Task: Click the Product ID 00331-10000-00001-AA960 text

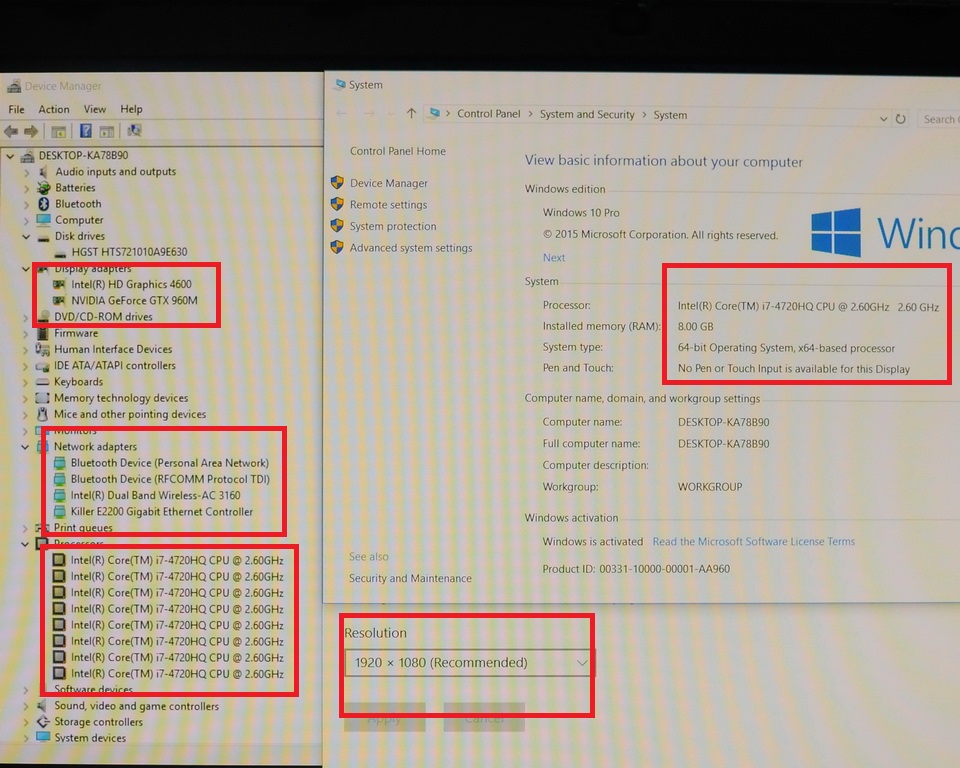Action: tap(636, 569)
